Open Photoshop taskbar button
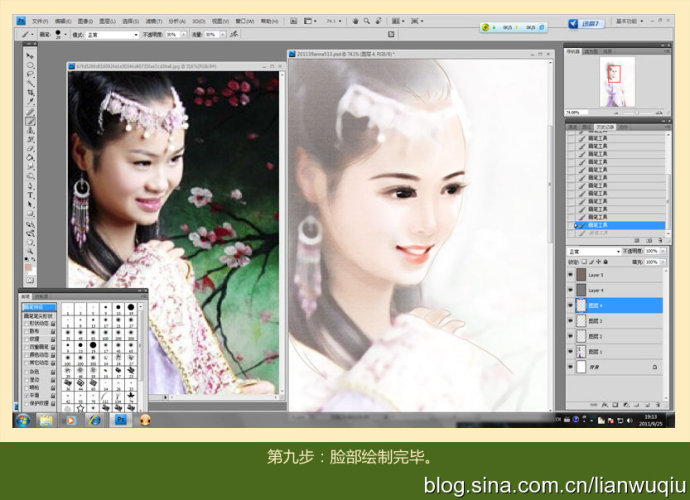This screenshot has height=500, width=690. [121, 420]
